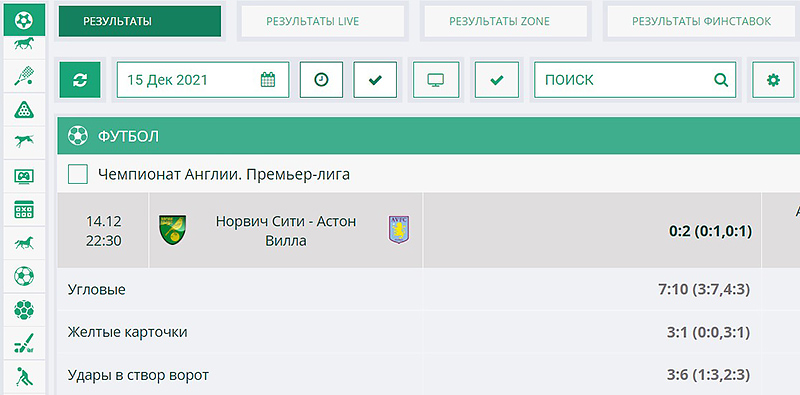
Task: Select the hockey player icon in the sidebar
Action: (24, 377)
